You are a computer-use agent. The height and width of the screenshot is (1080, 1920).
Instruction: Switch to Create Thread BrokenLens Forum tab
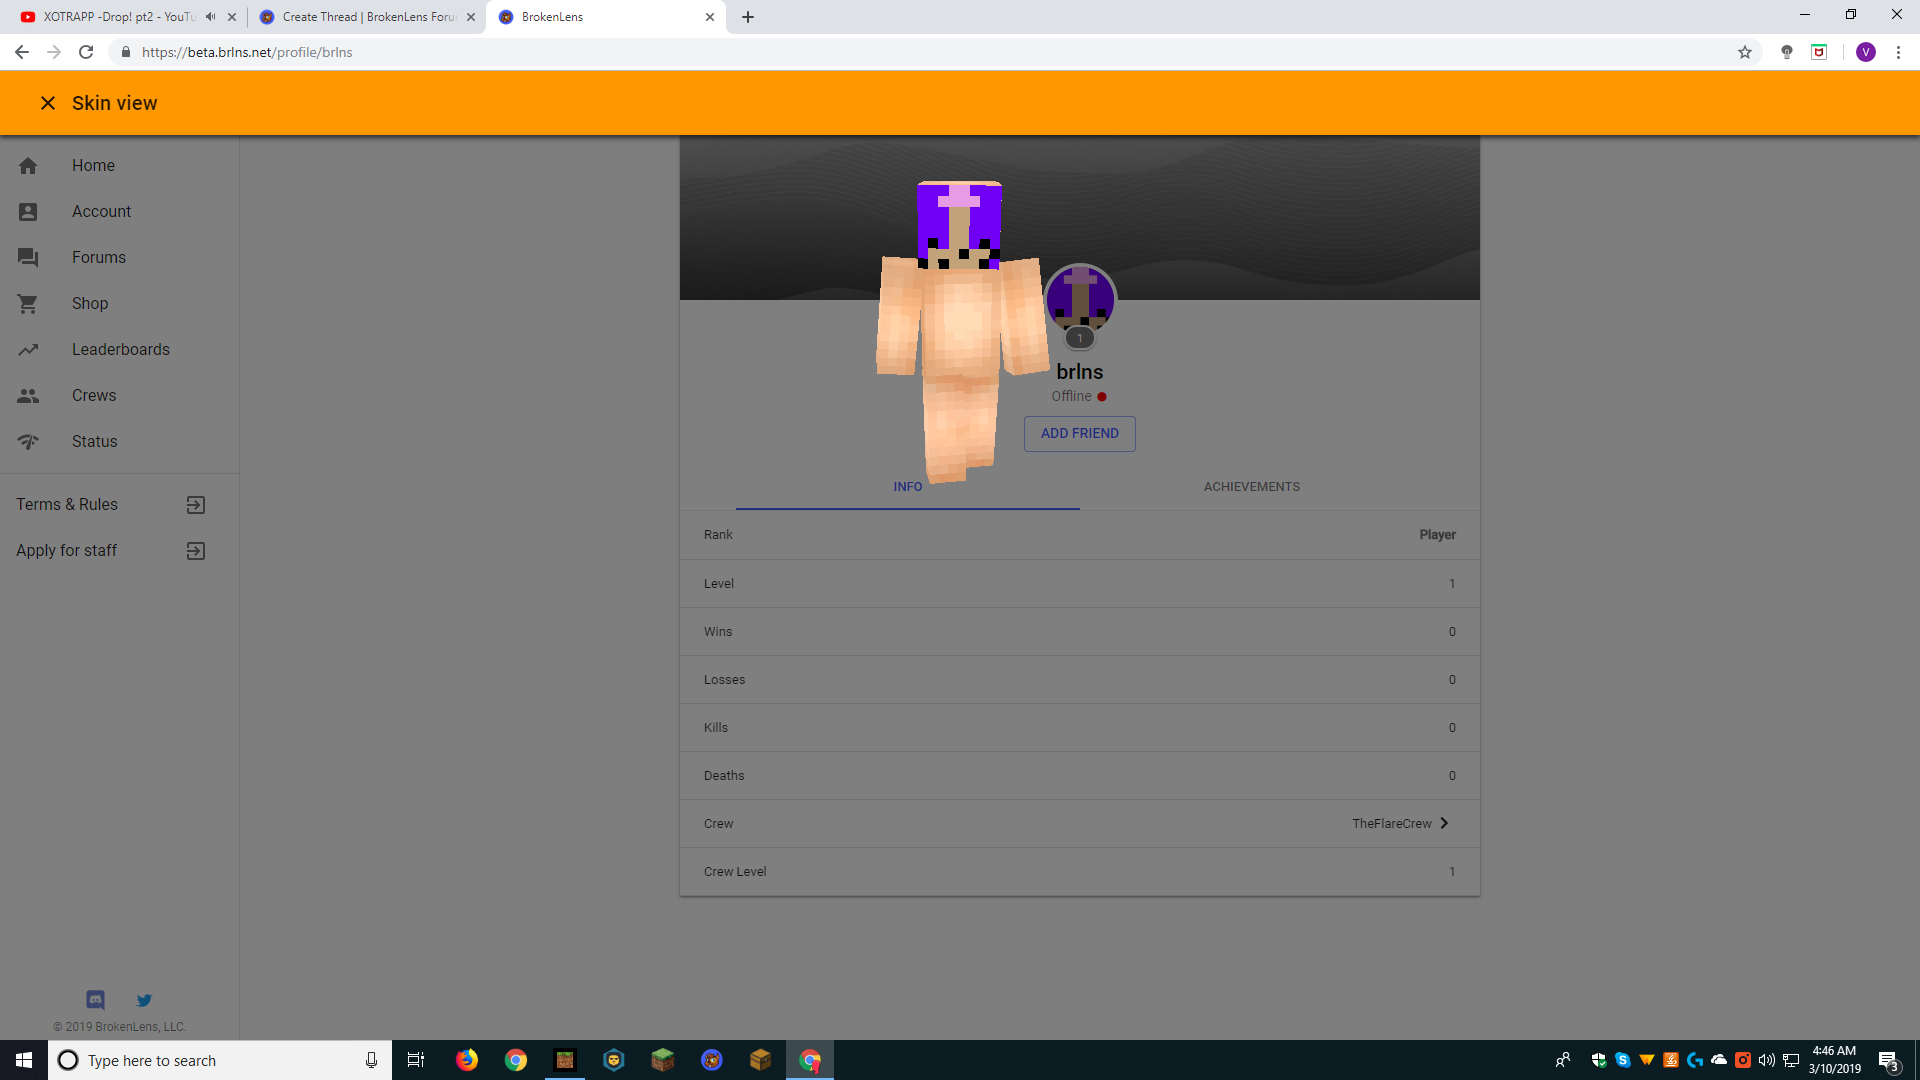368,17
